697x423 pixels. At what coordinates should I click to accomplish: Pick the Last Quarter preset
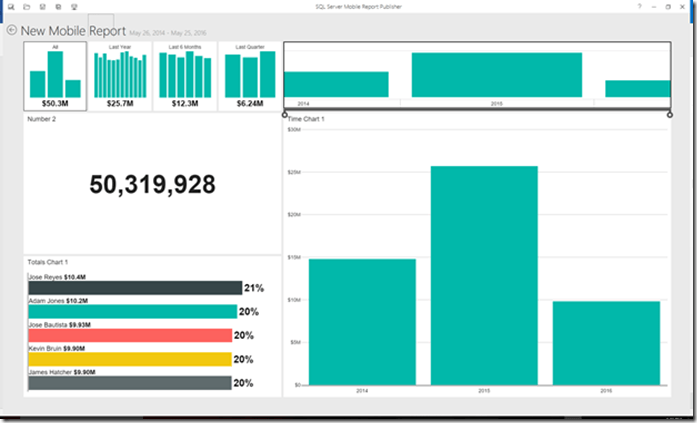(x=250, y=76)
